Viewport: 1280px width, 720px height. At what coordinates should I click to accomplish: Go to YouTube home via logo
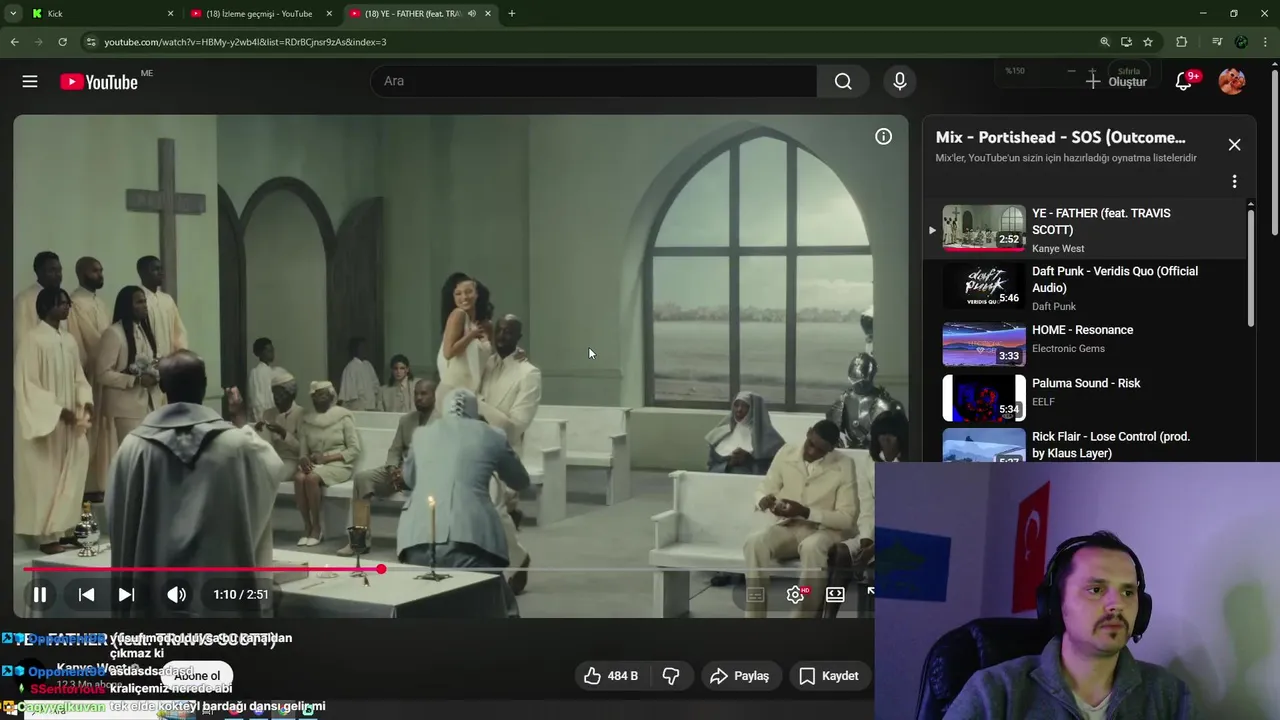point(98,82)
